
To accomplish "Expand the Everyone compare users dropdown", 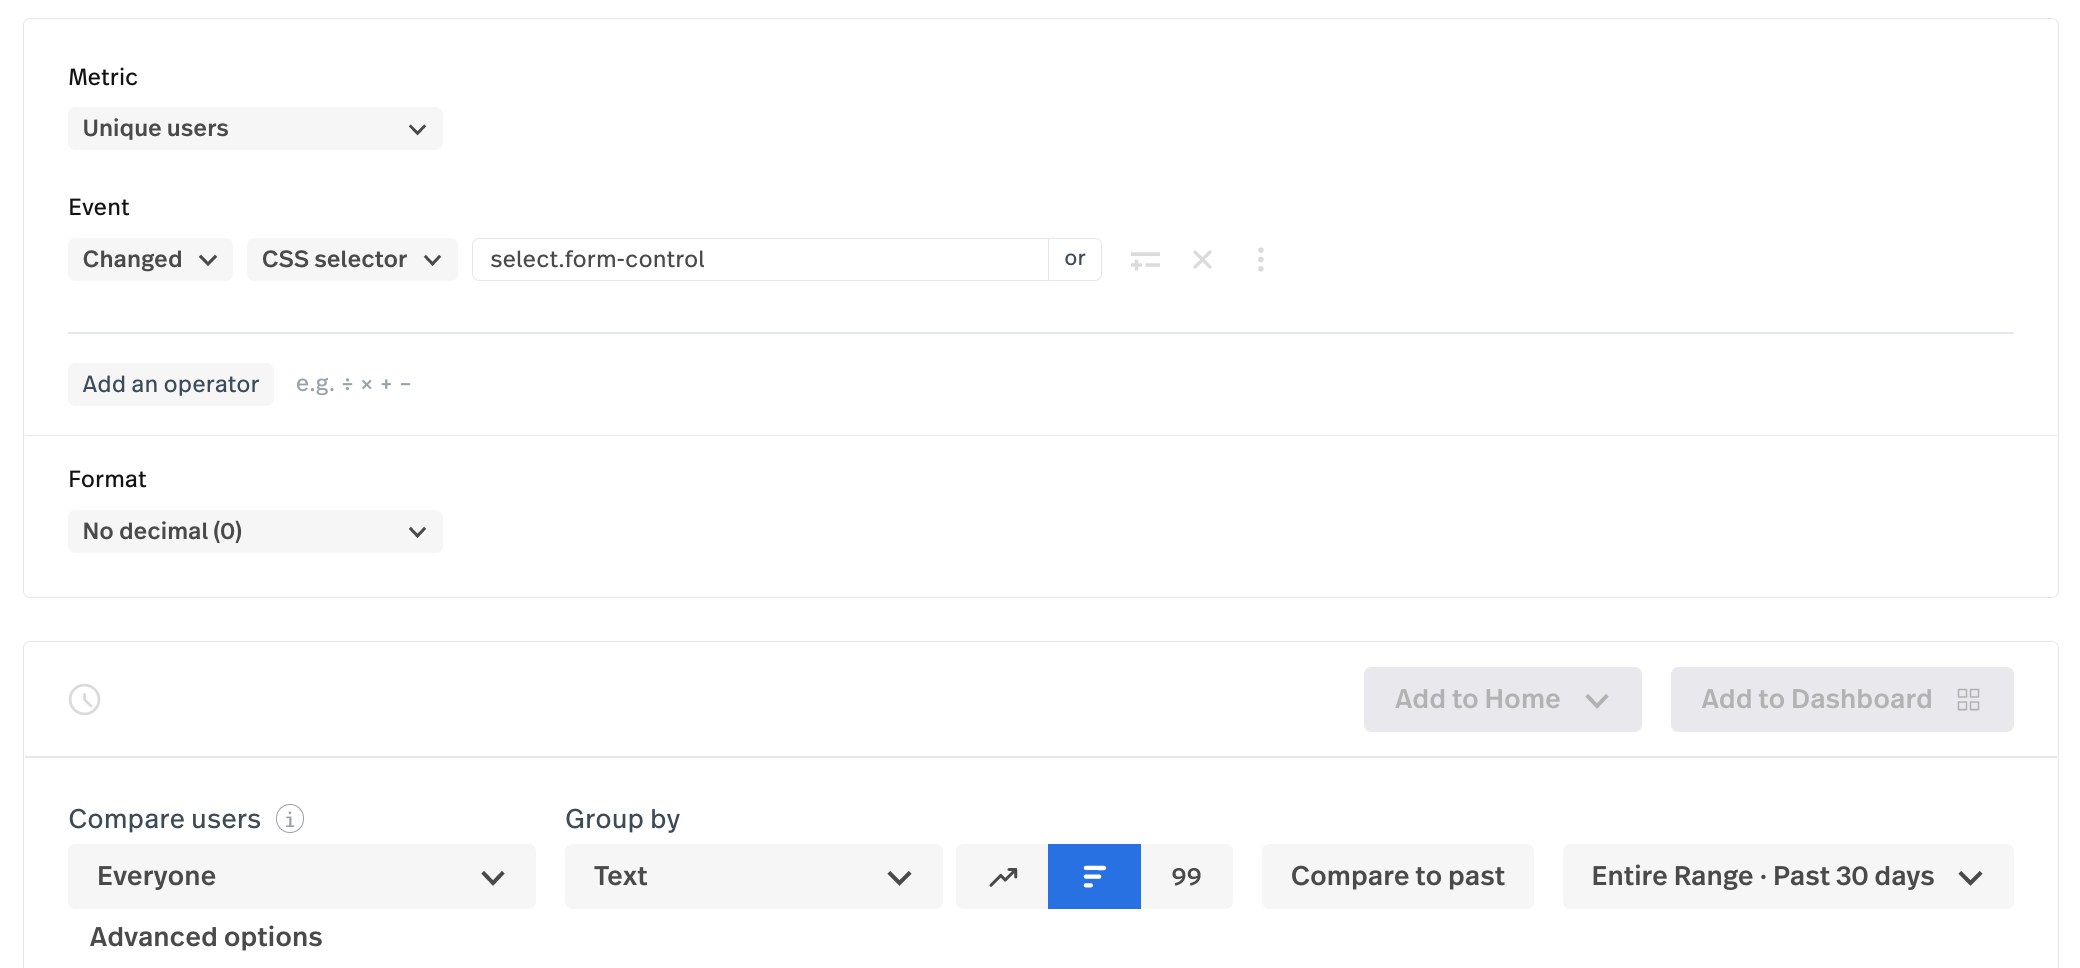I will coord(301,877).
